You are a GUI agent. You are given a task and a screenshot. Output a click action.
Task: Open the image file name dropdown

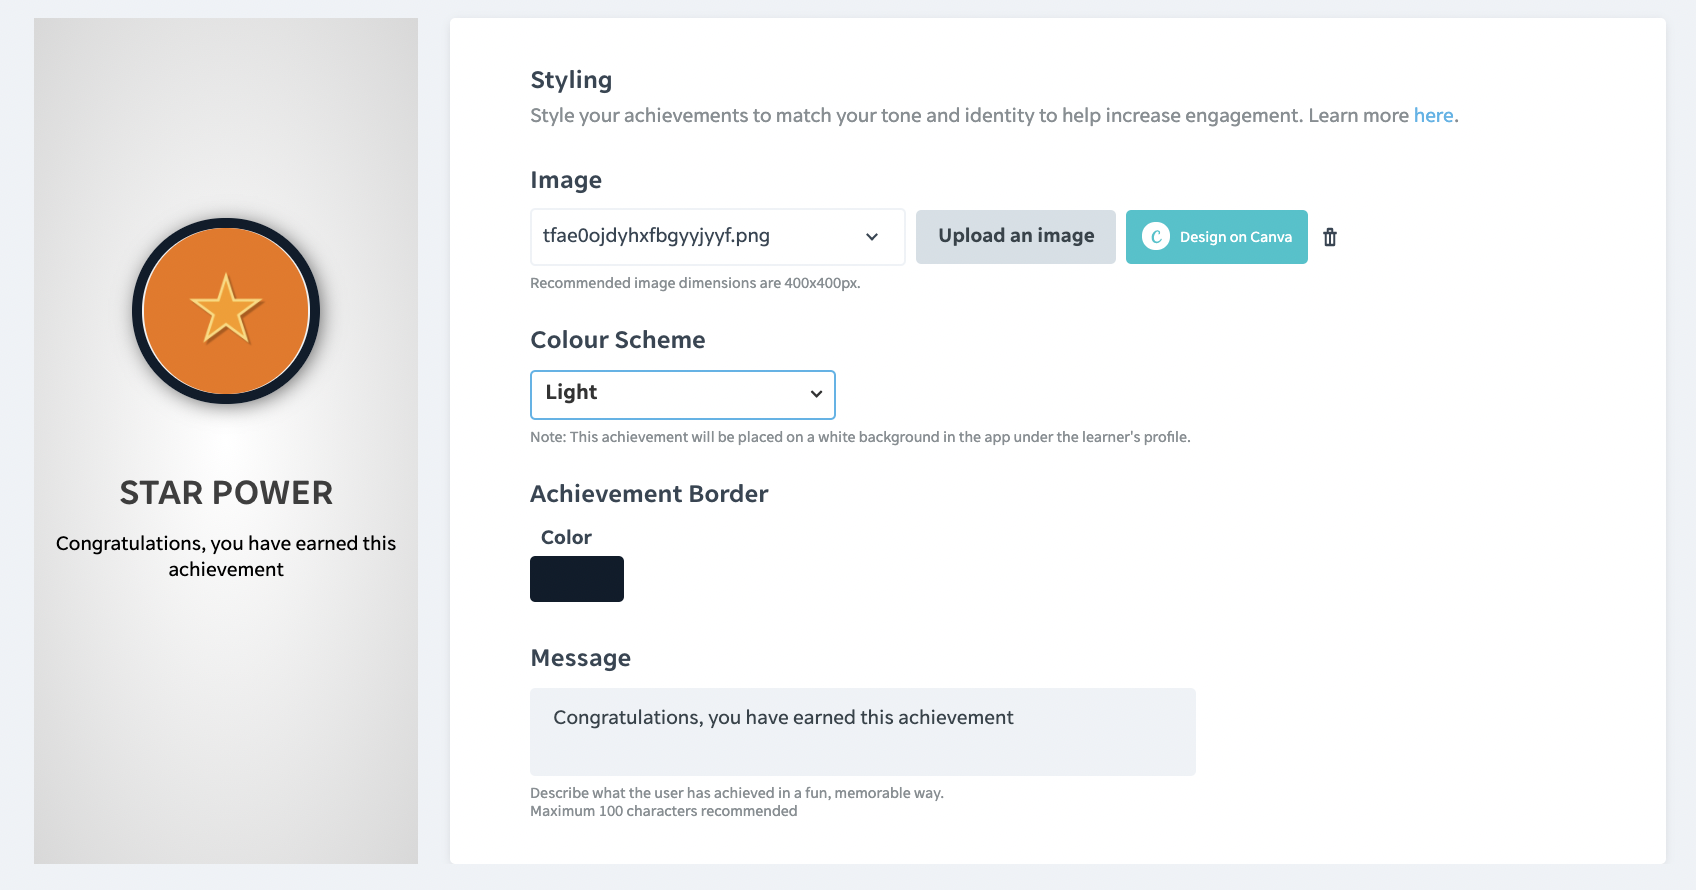(716, 237)
